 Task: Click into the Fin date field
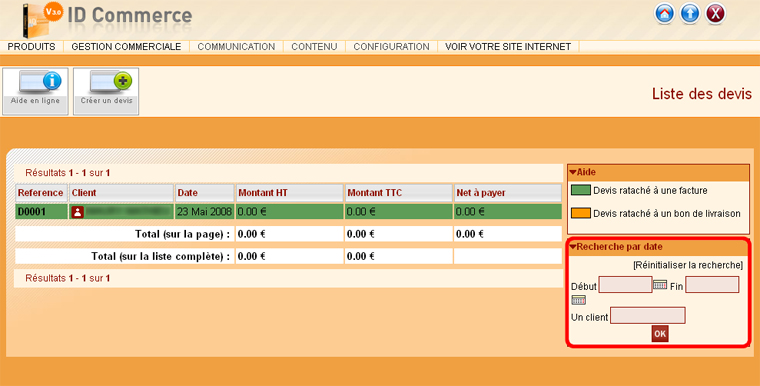pos(712,285)
